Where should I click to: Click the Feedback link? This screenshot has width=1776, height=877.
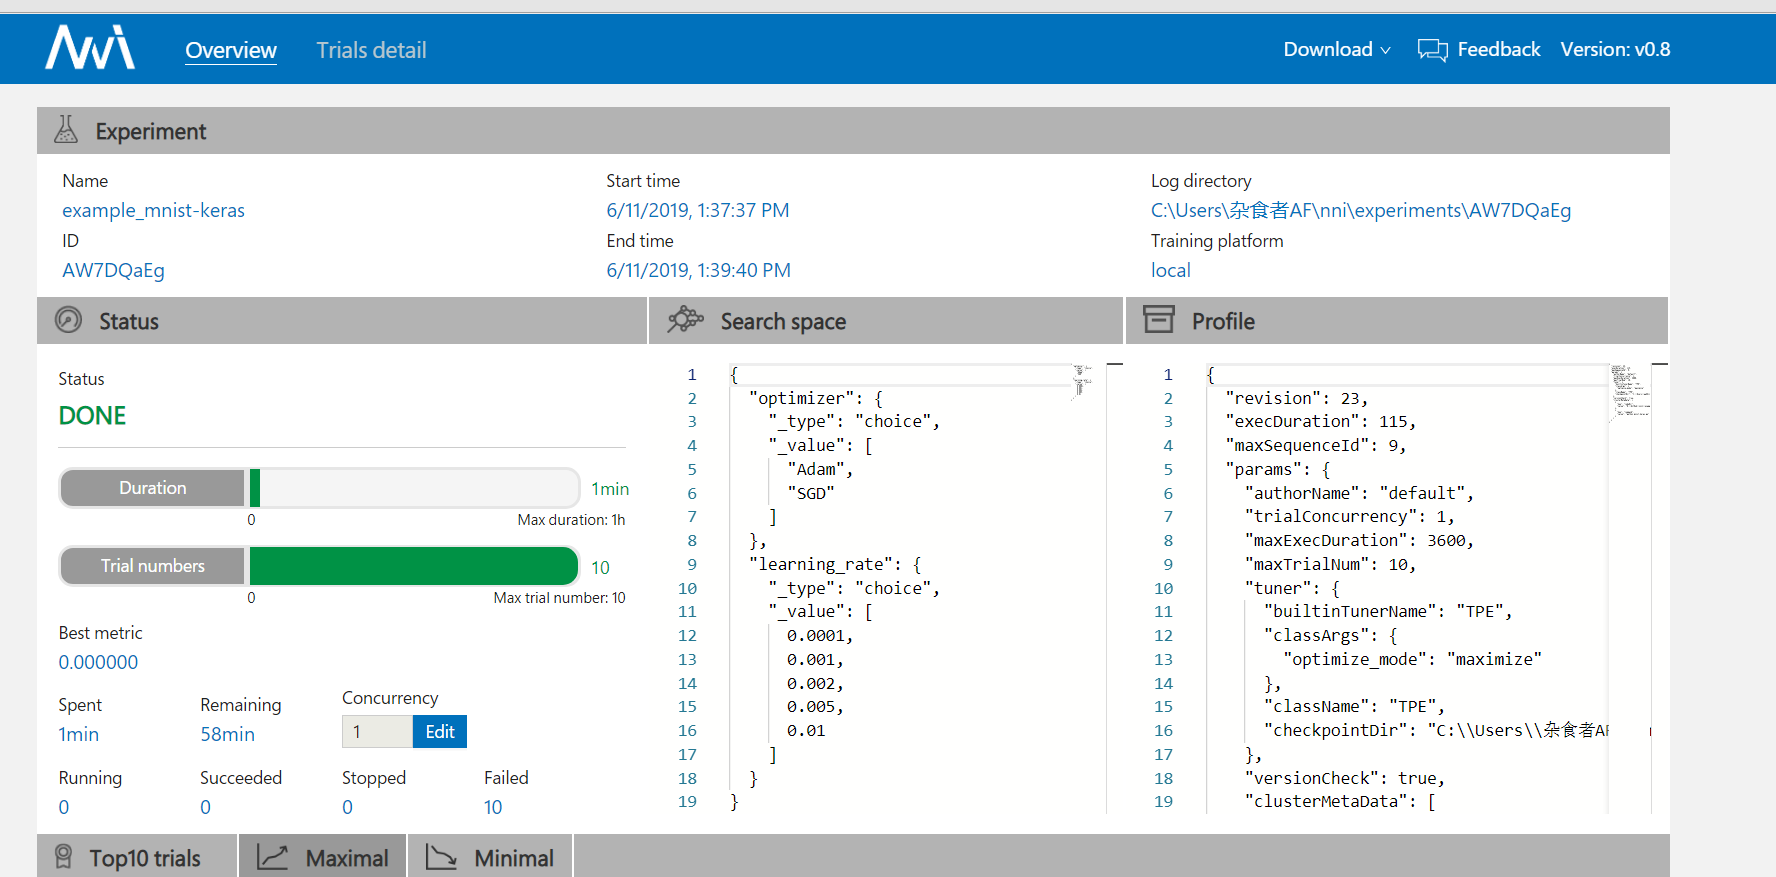pos(1498,49)
